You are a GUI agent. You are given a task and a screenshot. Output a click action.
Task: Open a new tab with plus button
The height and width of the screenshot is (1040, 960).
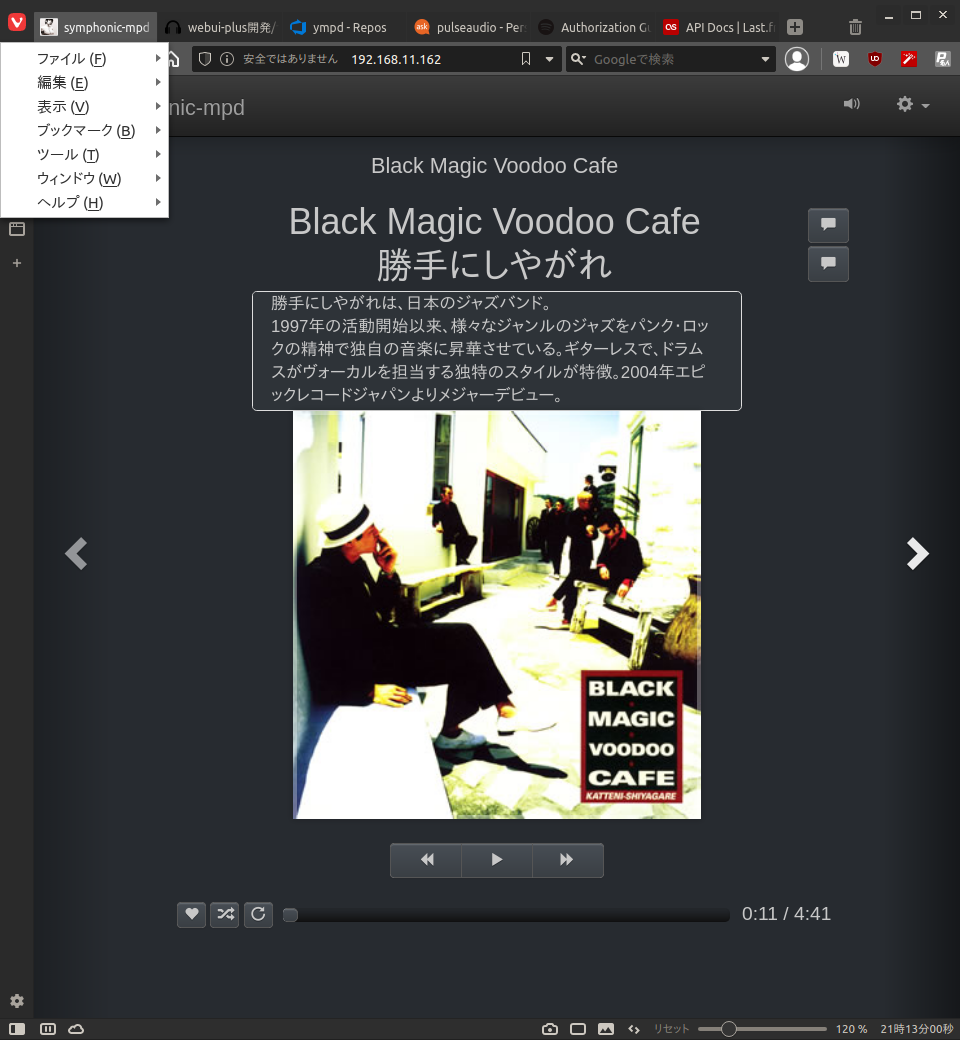(x=795, y=27)
